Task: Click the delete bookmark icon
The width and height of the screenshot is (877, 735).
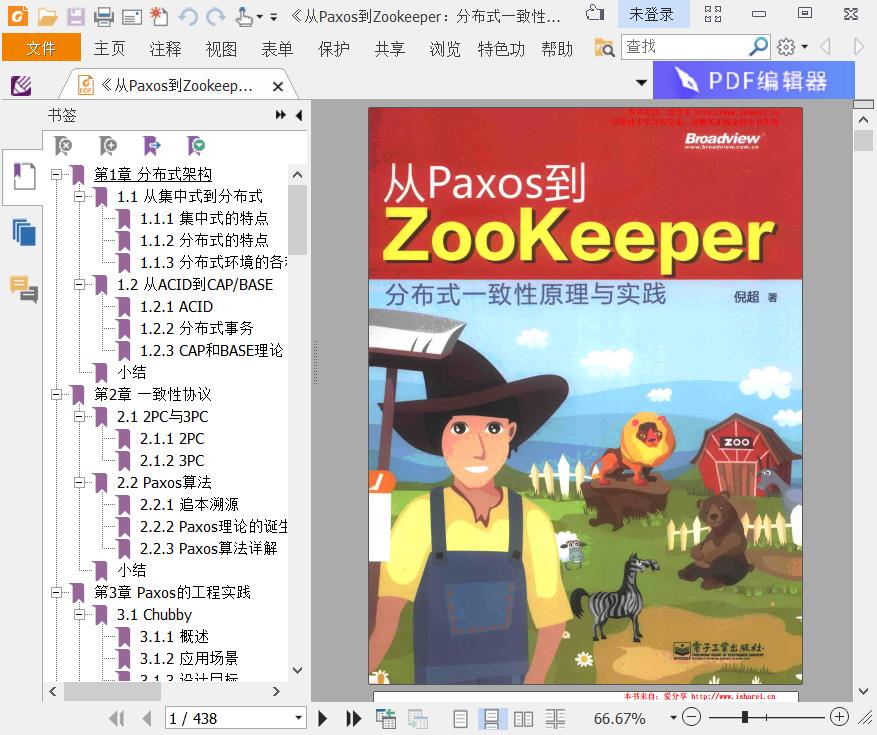Action: 63,145
